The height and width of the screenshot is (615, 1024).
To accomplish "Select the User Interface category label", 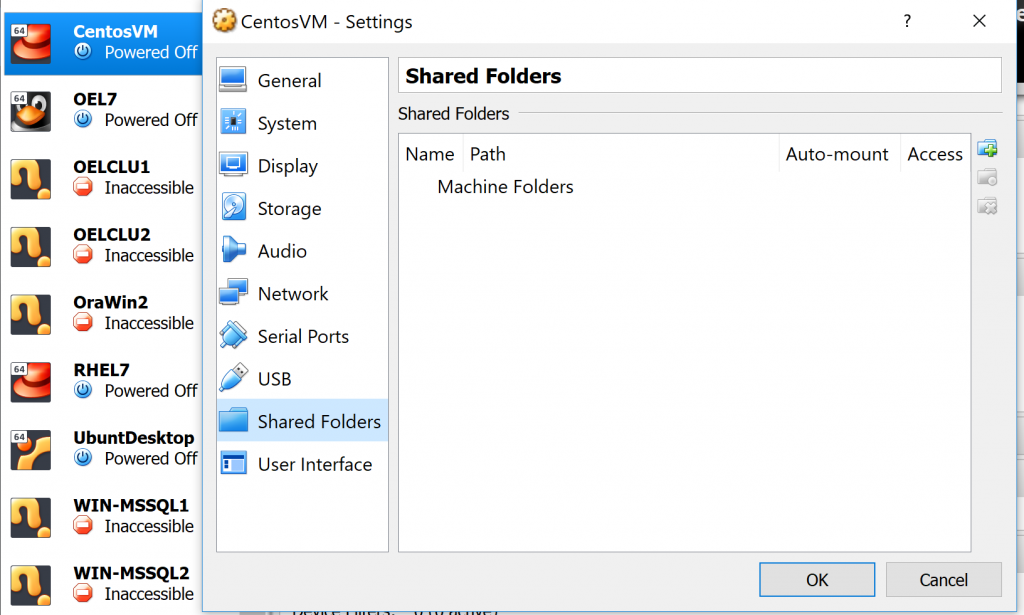I will (x=315, y=464).
